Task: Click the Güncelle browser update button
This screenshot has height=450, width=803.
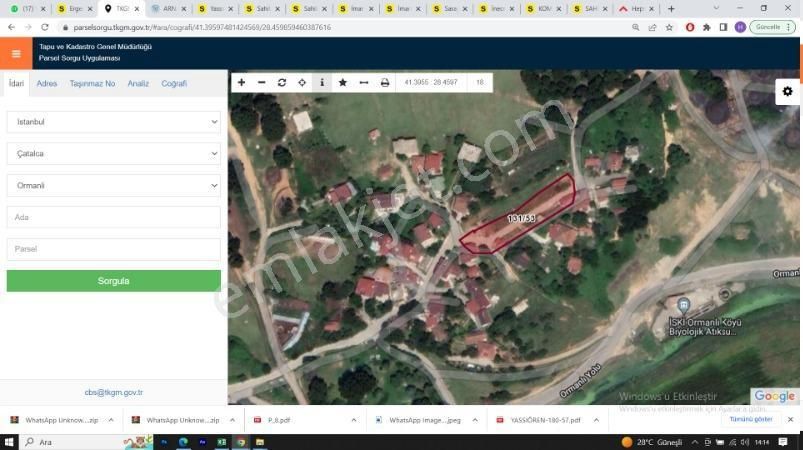Action: point(773,27)
